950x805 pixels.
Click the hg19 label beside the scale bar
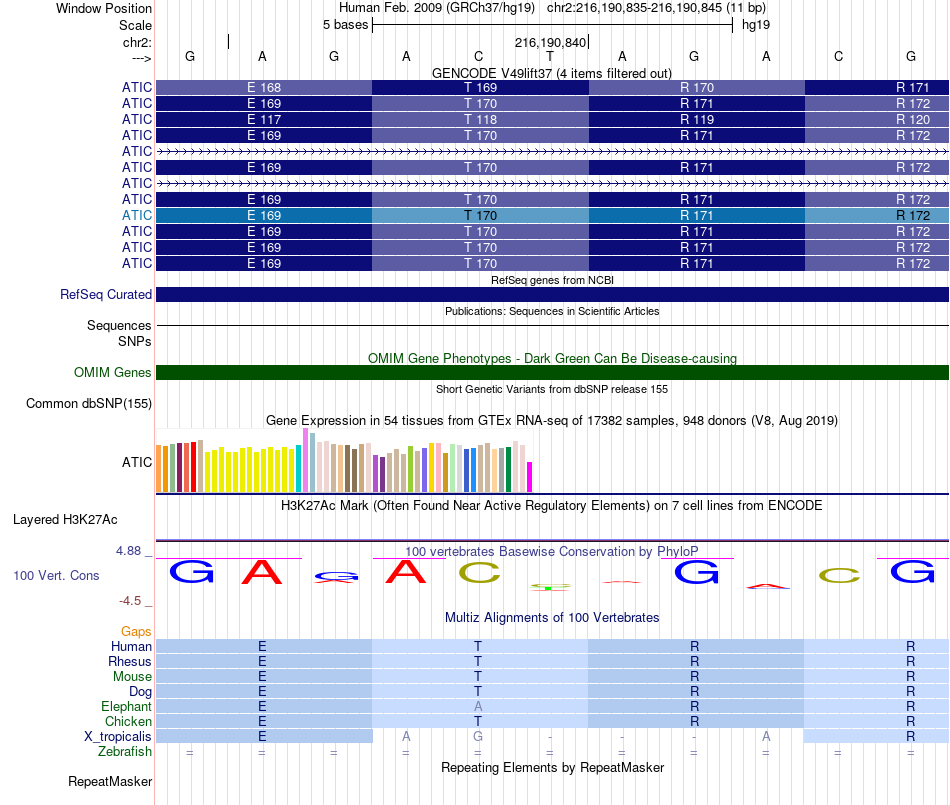(756, 25)
